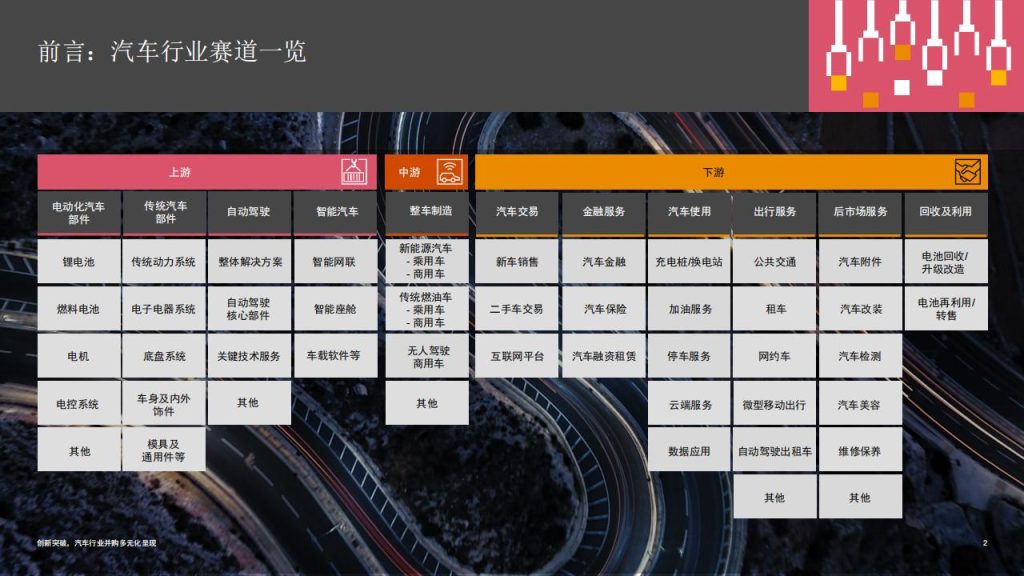Select the 传统动力系统 cell
1024x576 pixels.
tap(164, 261)
